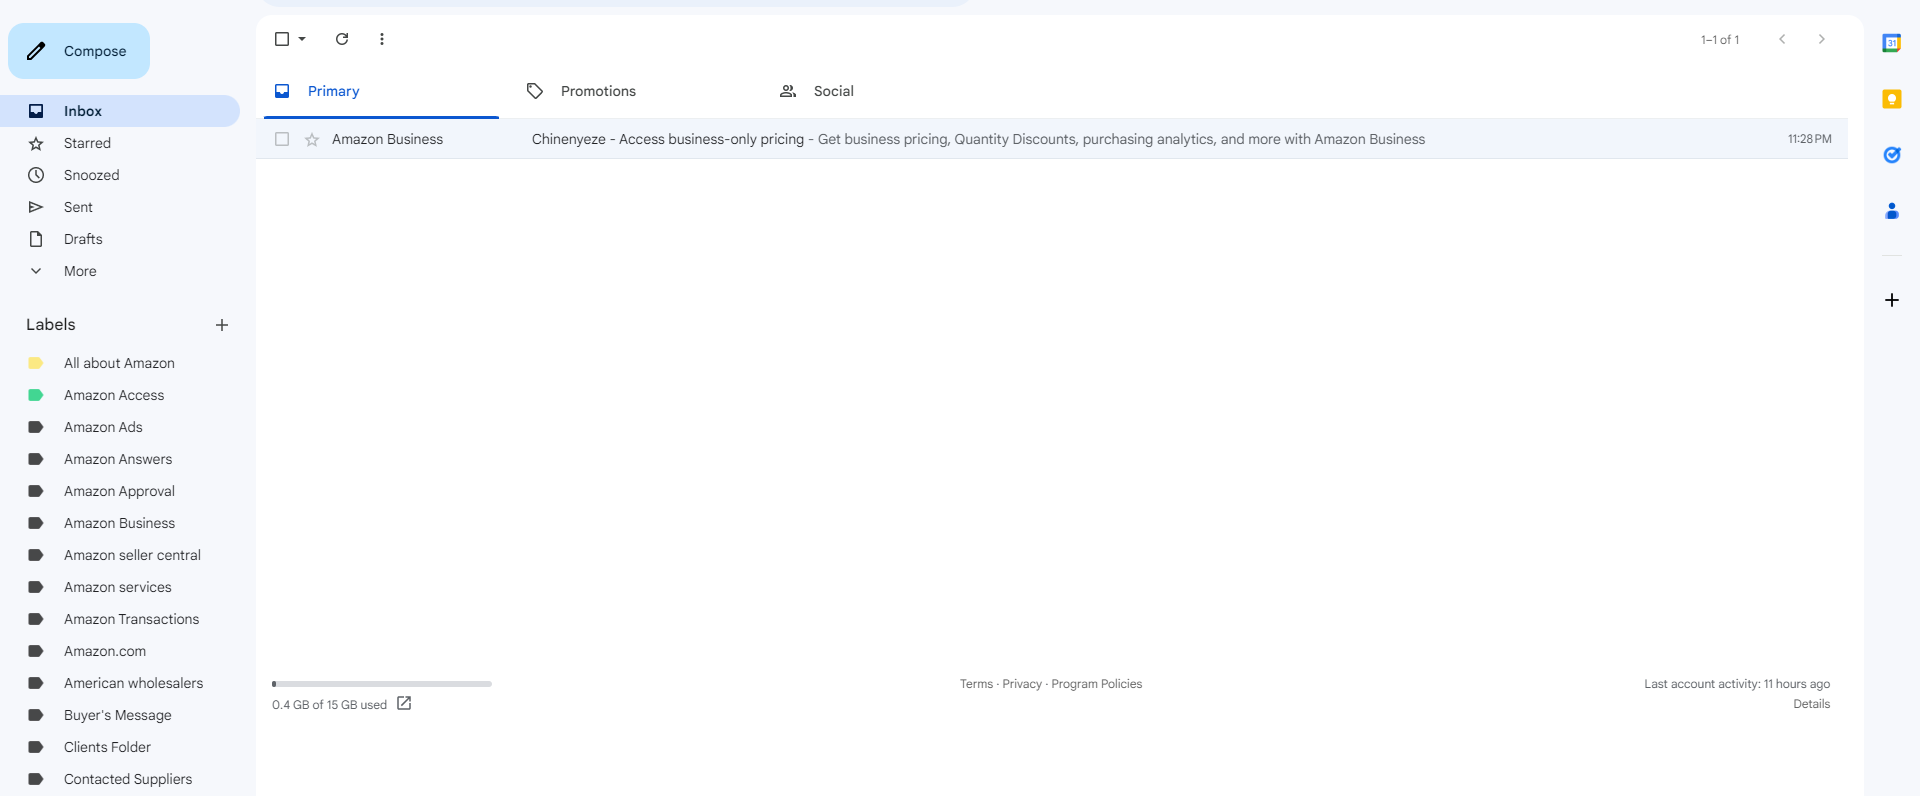Open the Program Policies link

click(x=1097, y=684)
